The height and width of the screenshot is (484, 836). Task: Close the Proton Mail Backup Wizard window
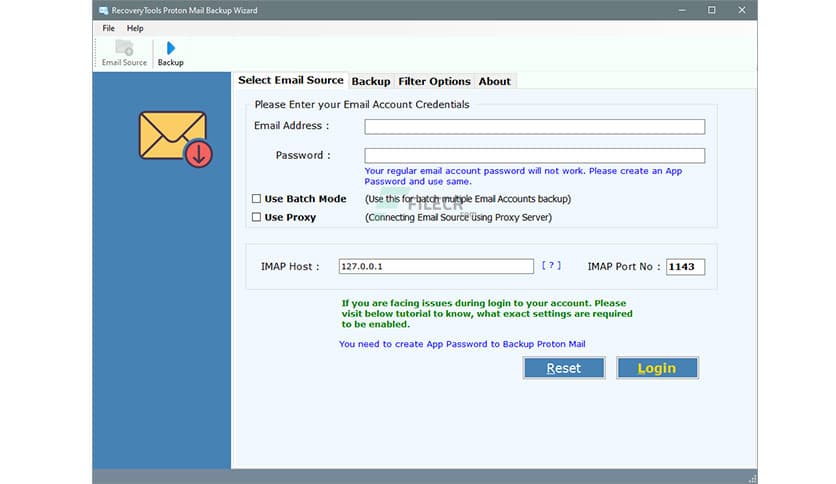click(742, 10)
